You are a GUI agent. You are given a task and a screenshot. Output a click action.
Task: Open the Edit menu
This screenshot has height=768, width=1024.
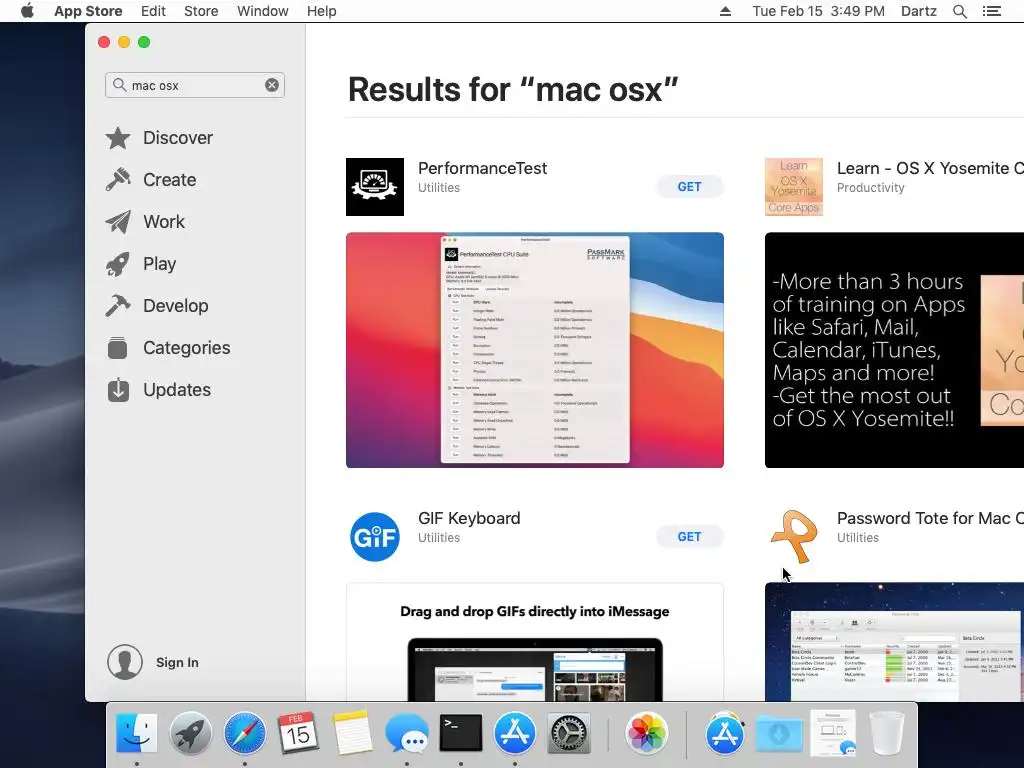pos(153,11)
